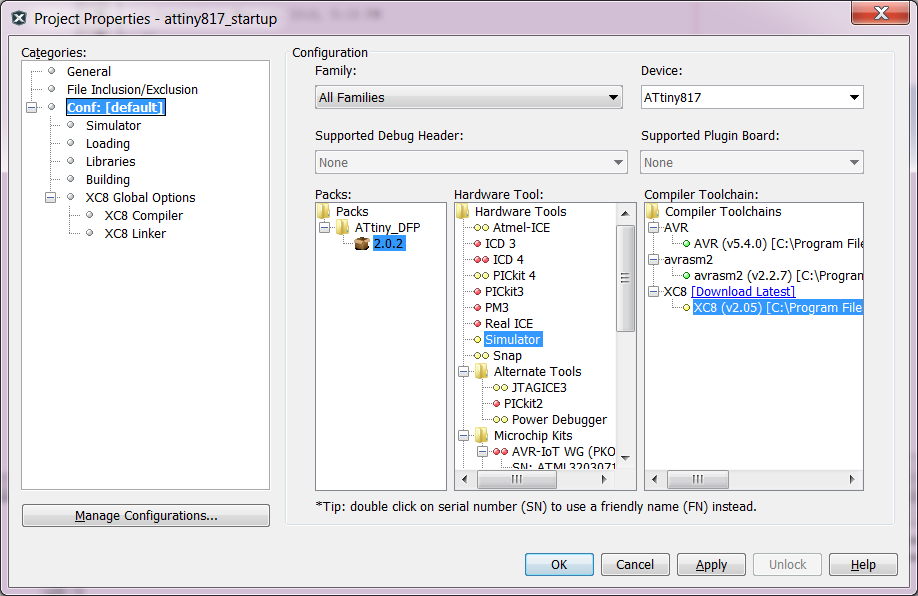Collapse the AVR-IoT WG kit node
Viewport: 918px width, 596px height.
coord(482,451)
